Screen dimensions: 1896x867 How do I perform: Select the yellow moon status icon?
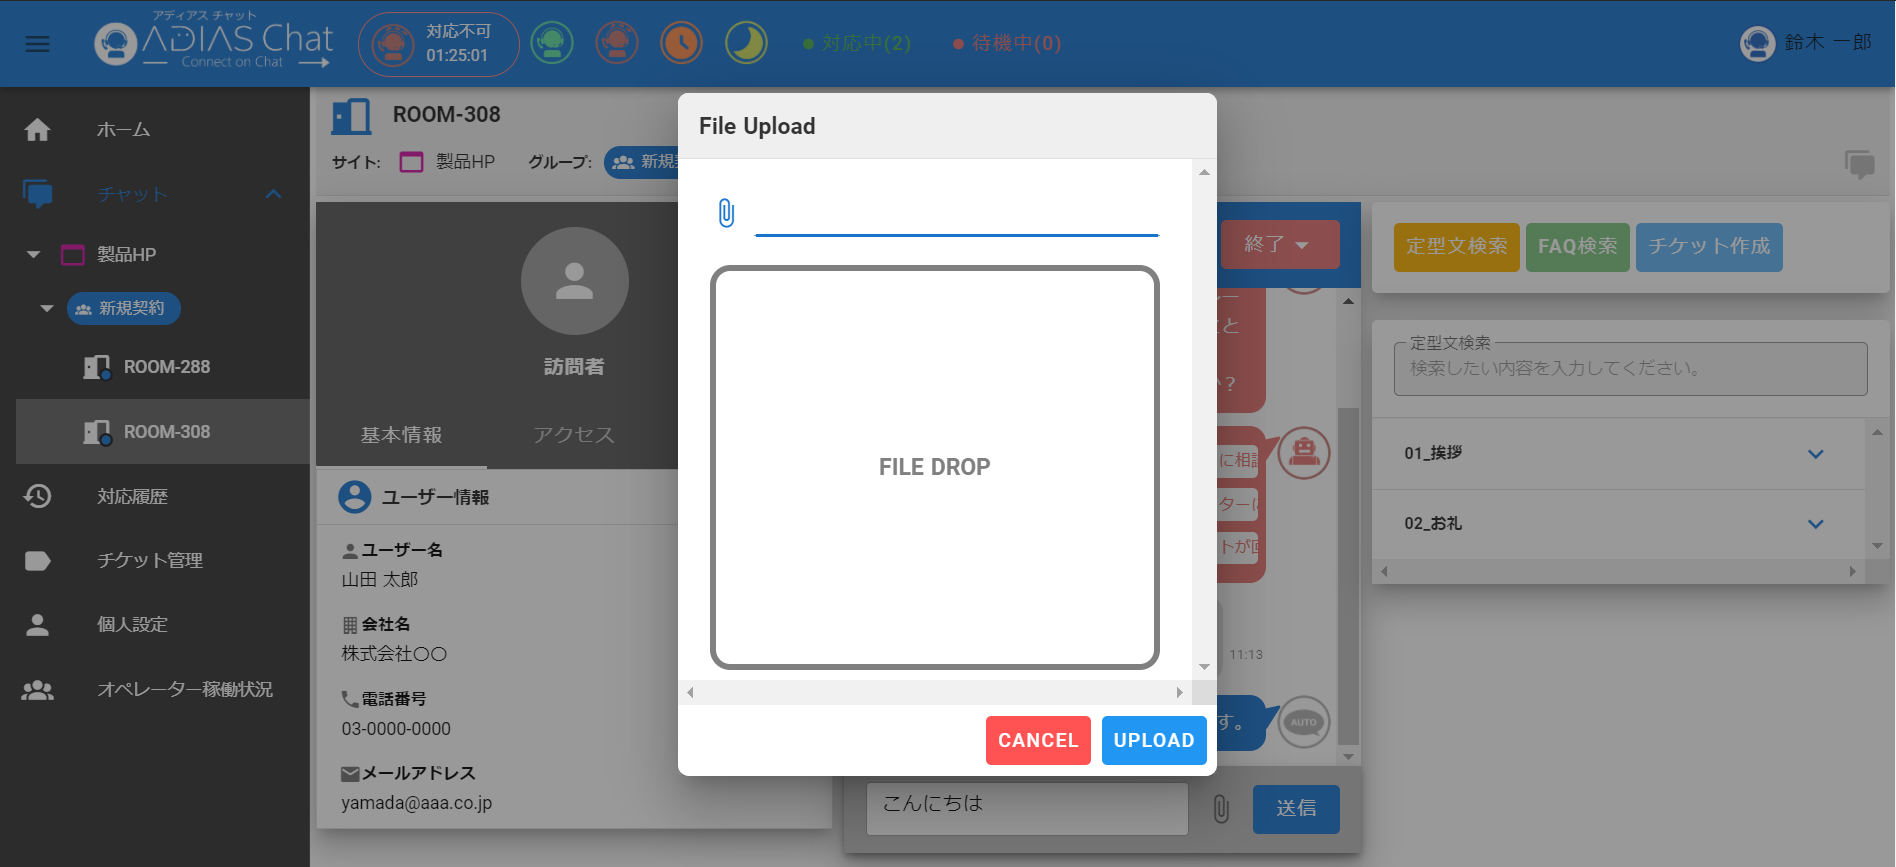[x=746, y=43]
